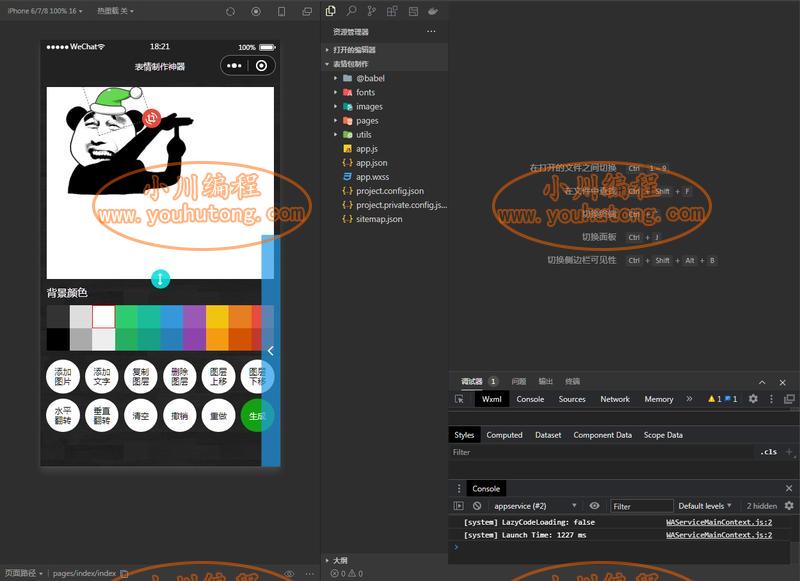Image resolution: width=800 pixels, height=581 pixels.
Task: Toggle the console eye live expression
Action: (x=594, y=506)
